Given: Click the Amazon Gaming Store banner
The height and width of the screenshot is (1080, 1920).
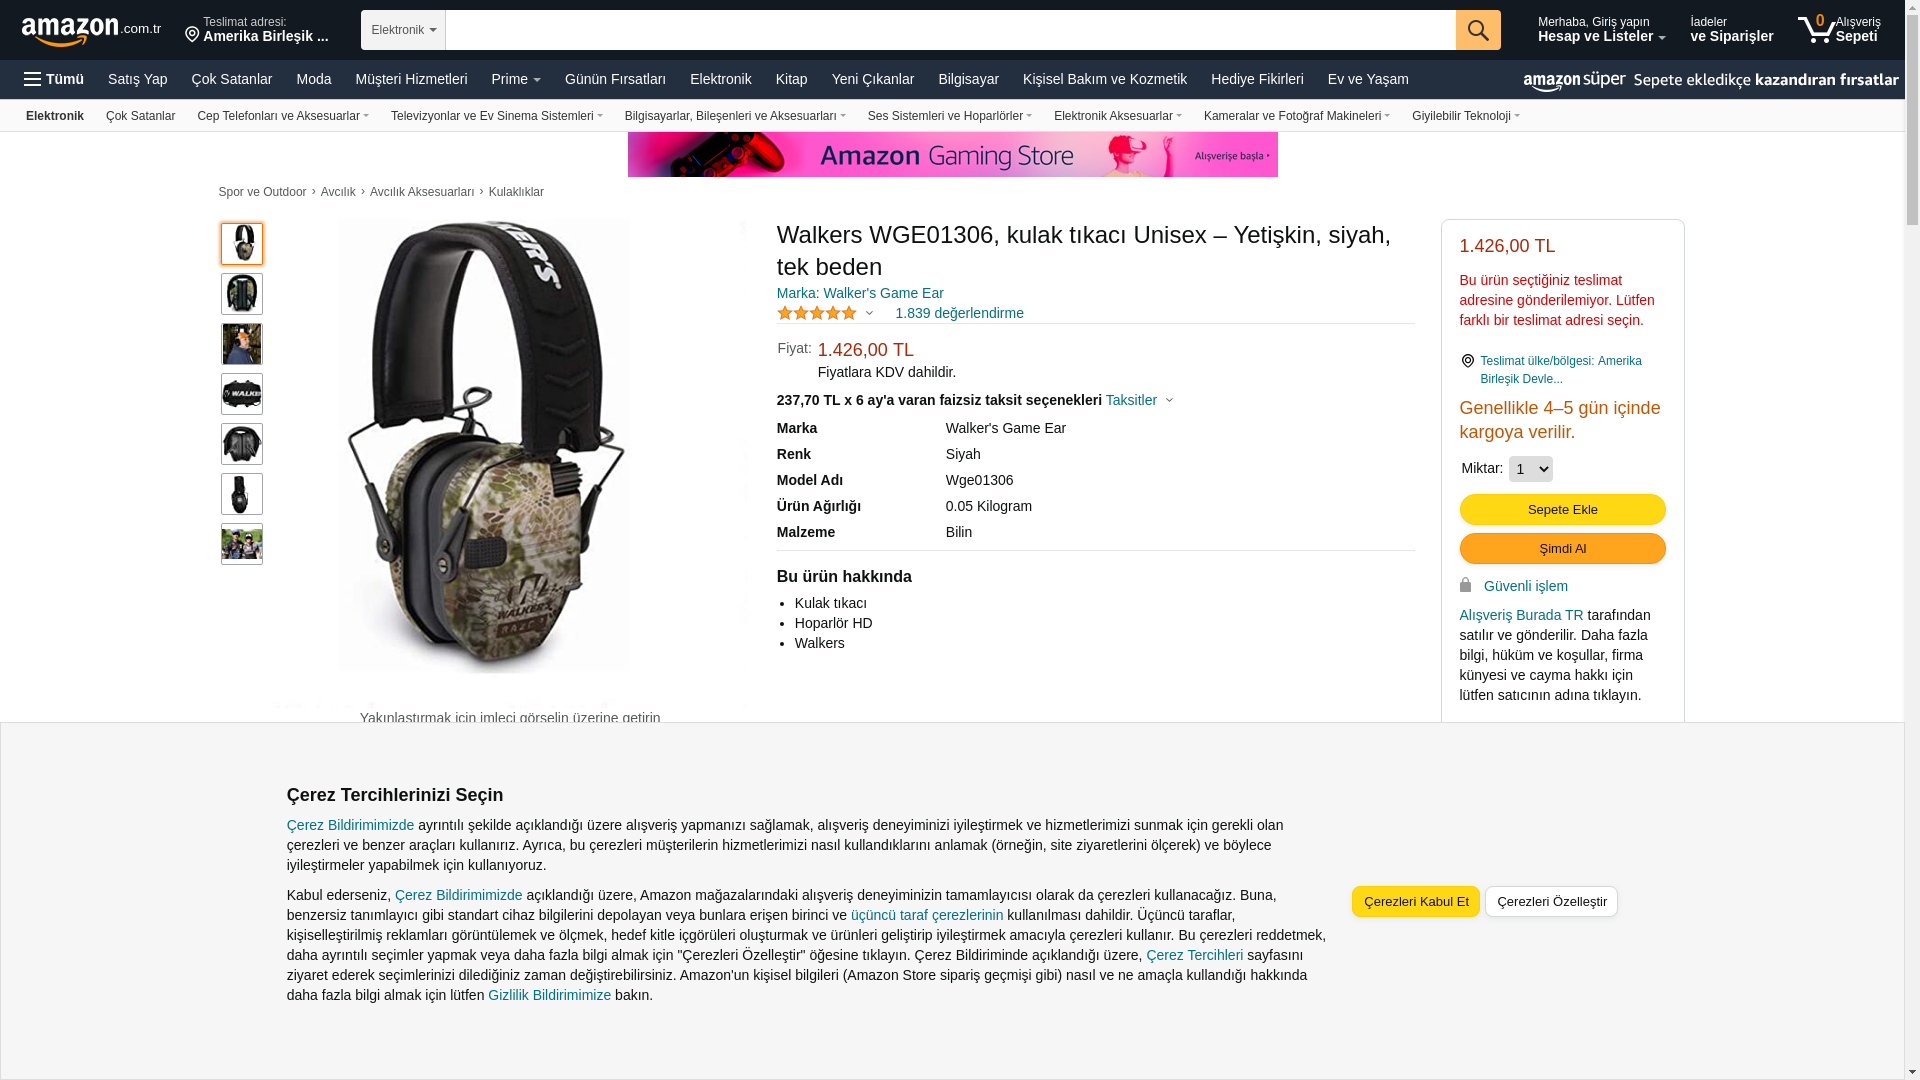Looking at the screenshot, I should [x=952, y=155].
